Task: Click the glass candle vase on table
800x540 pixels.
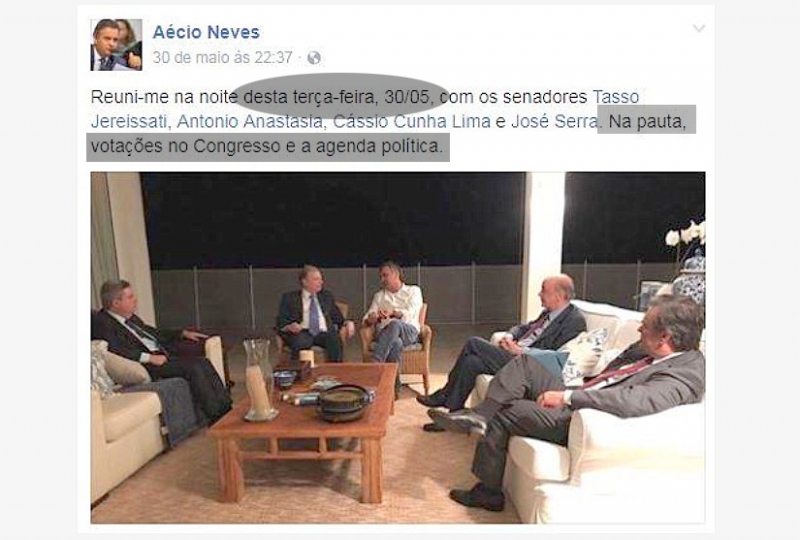Action: pyautogui.click(x=259, y=380)
